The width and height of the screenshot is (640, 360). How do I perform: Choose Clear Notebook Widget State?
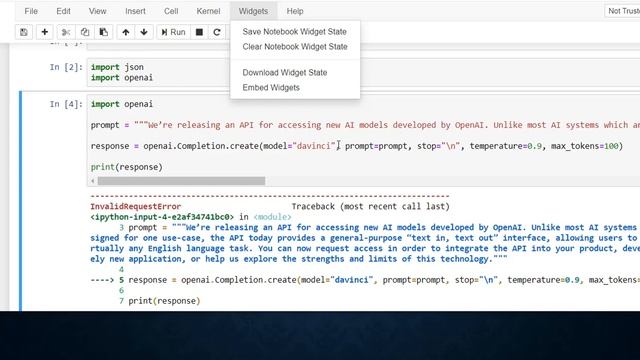coord(295,47)
